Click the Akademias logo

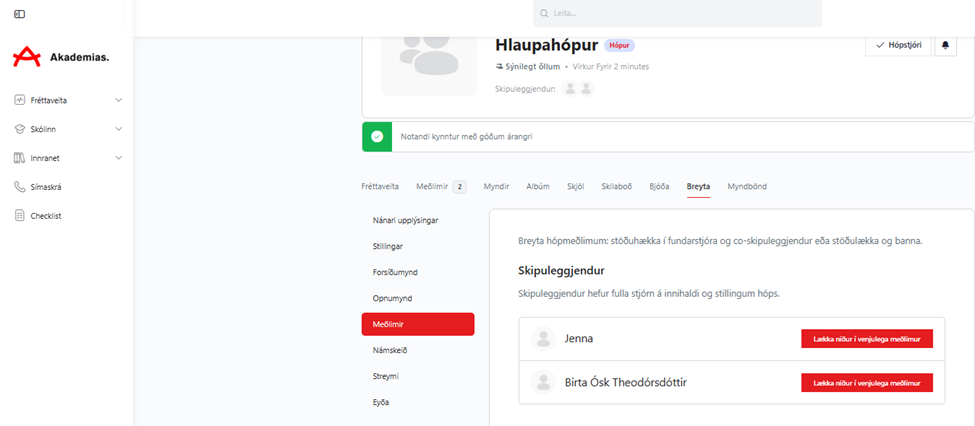coord(61,57)
